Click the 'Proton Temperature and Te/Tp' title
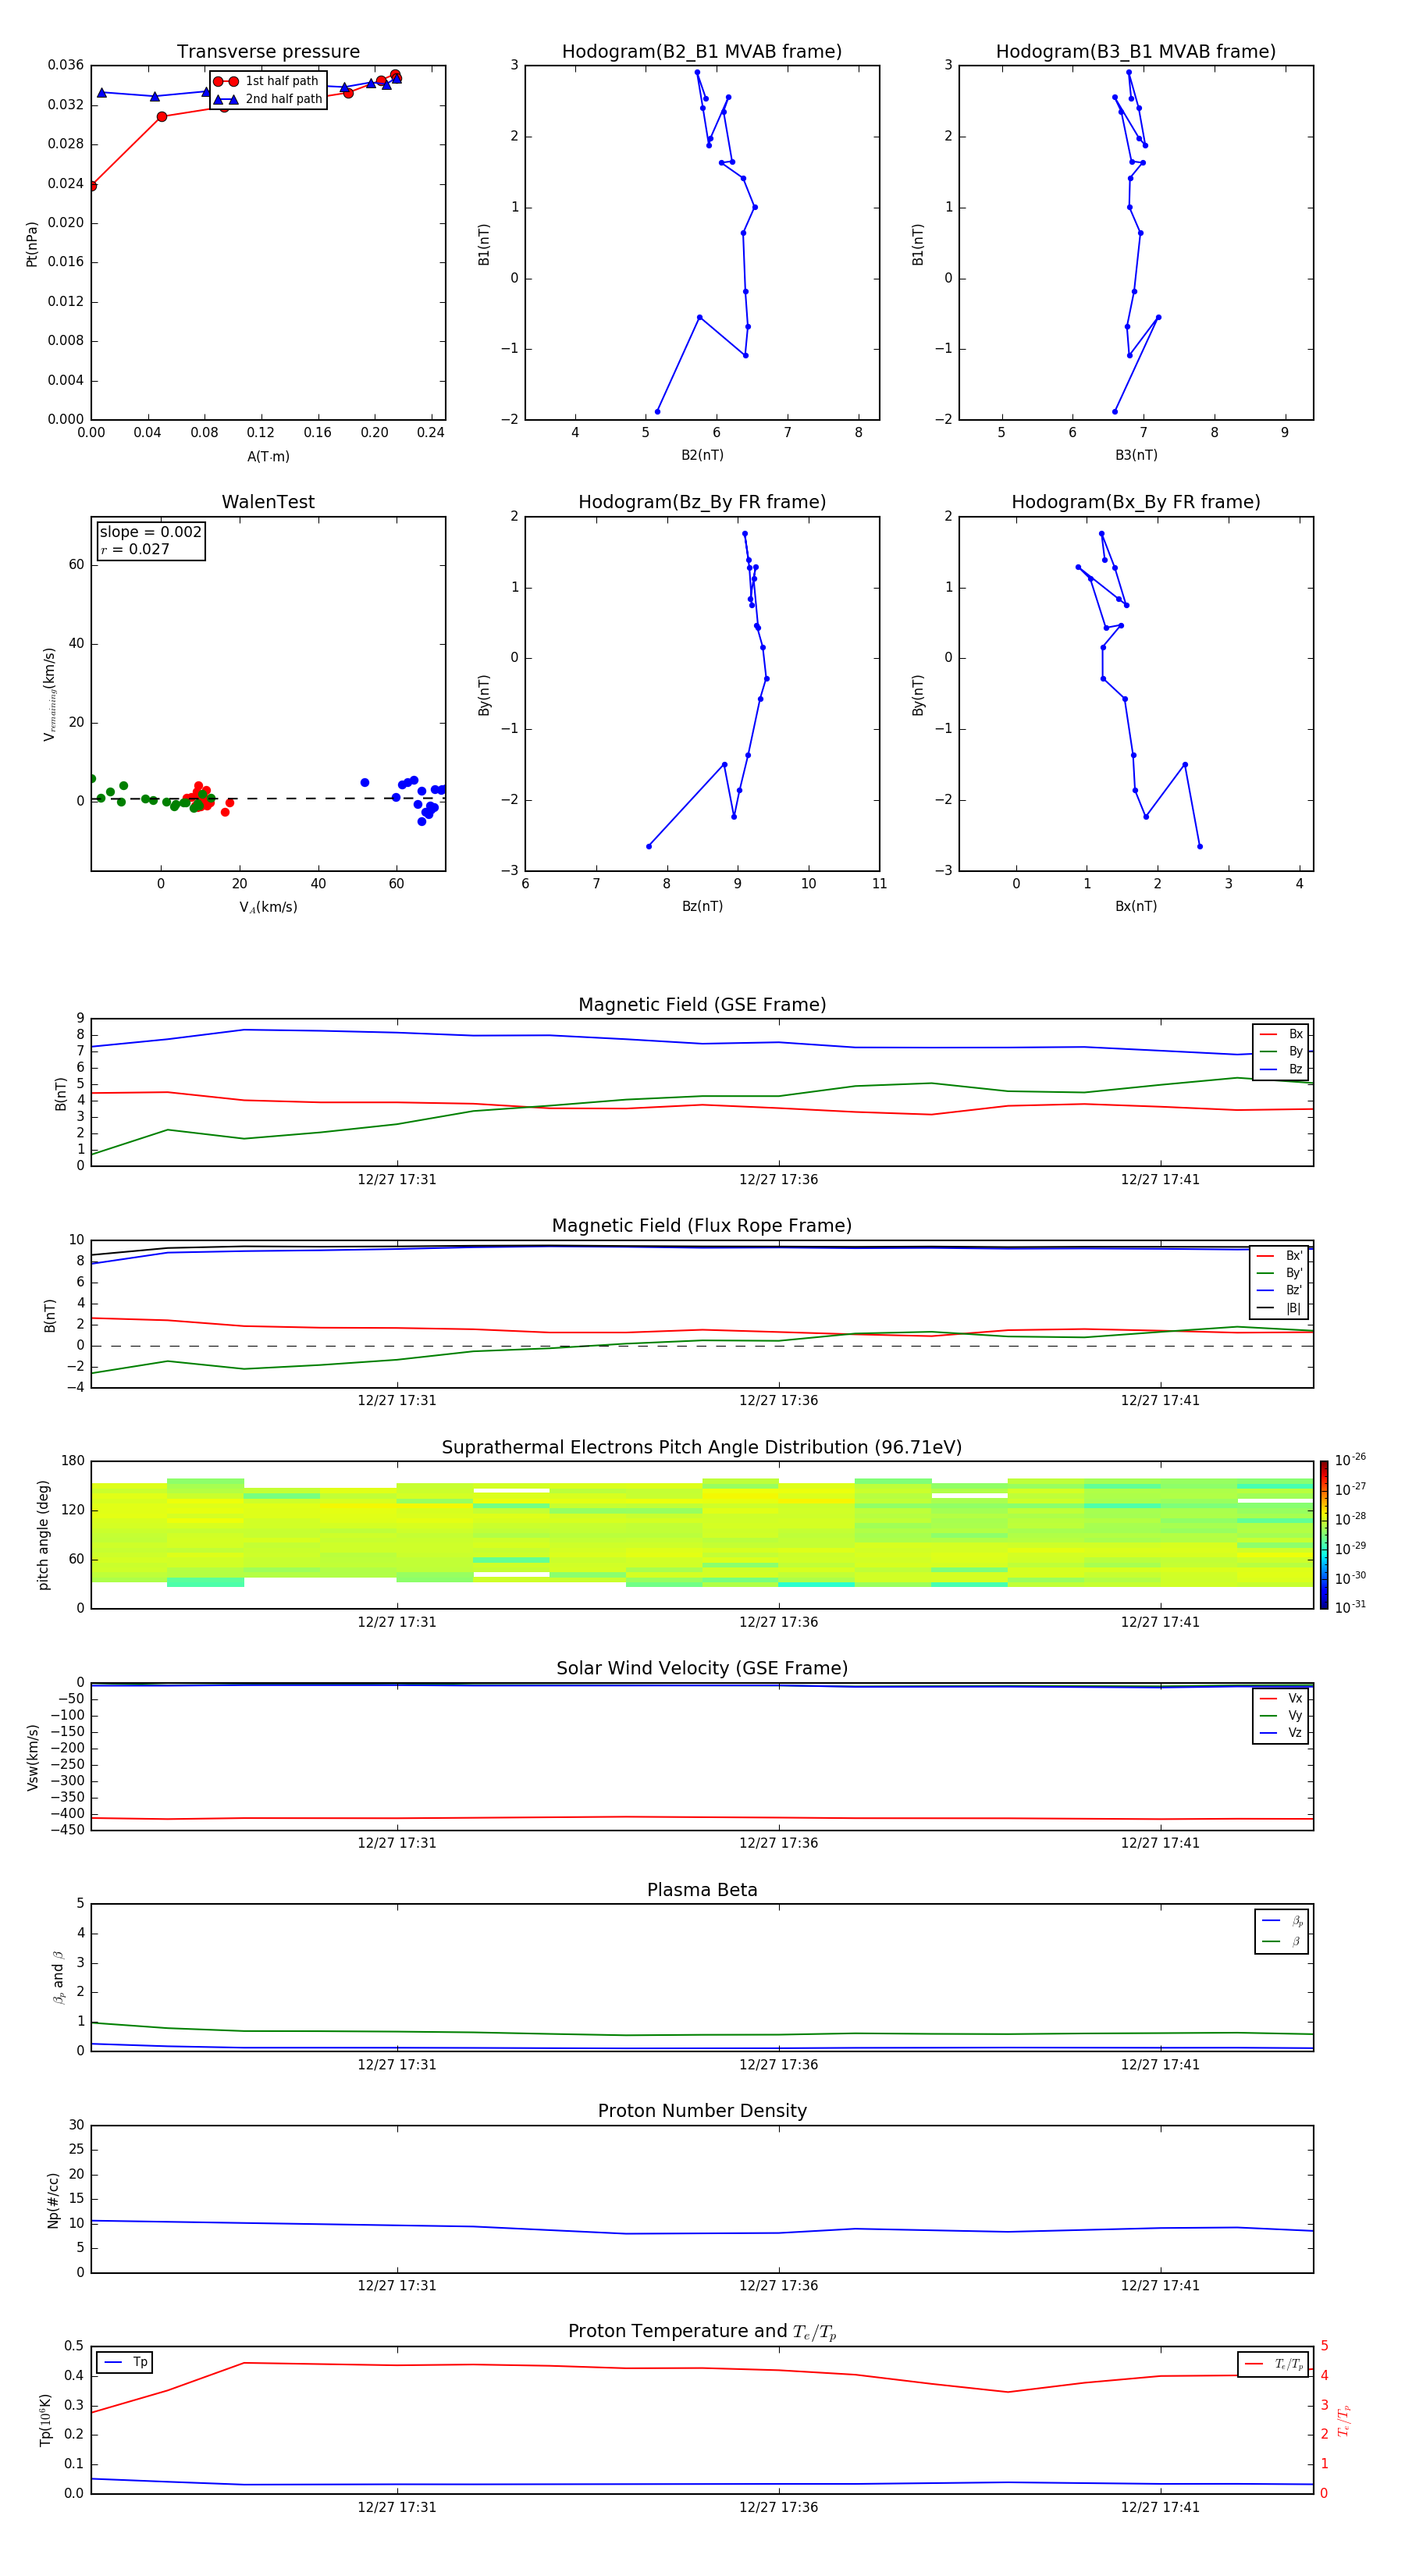 click(702, 2332)
